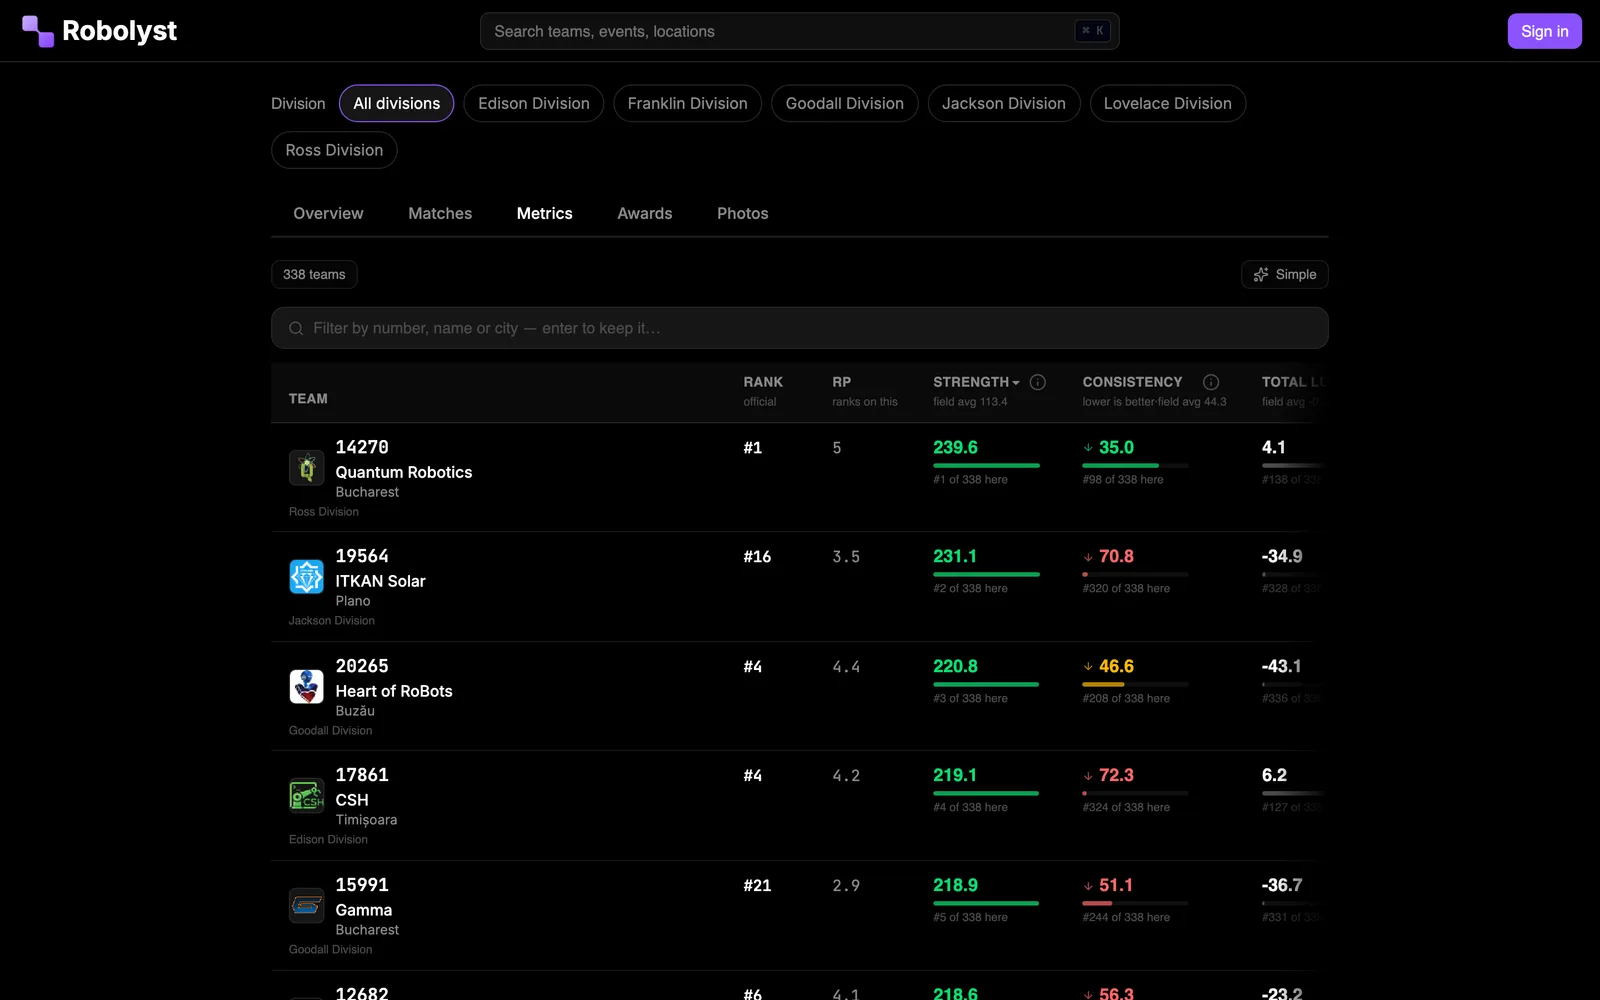Click strength value 239.6
This screenshot has width=1600, height=1000.
[956, 447]
